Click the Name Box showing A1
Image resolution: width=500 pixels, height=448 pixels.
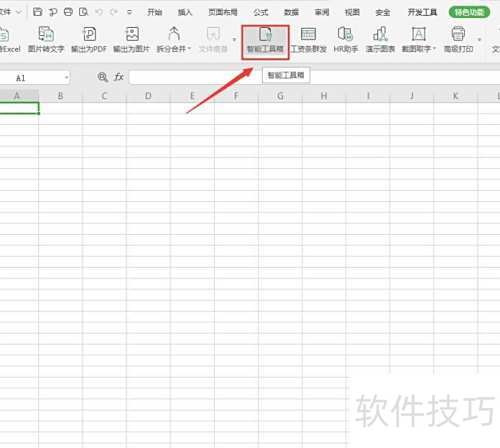[x=32, y=78]
